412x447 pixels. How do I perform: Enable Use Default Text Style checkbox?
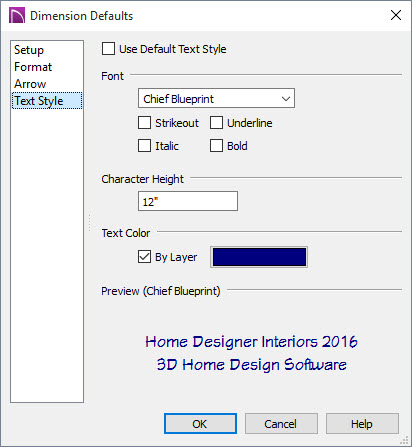pyautogui.click(x=108, y=49)
